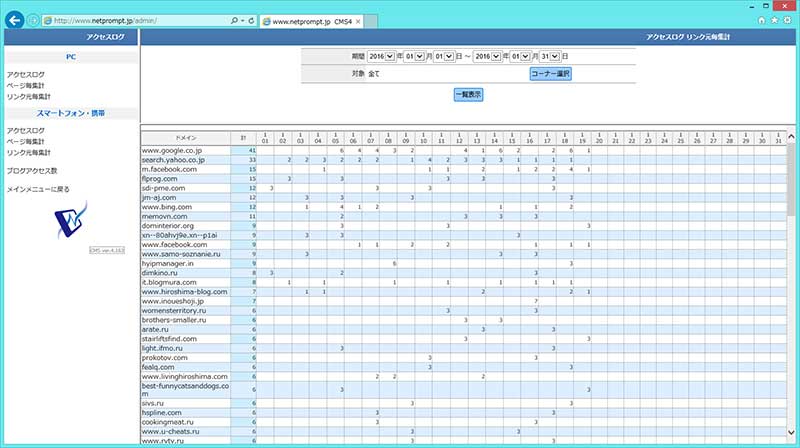800x448 pixels.
Task: Click the CMS logo image in sidebar
Action: click(71, 219)
